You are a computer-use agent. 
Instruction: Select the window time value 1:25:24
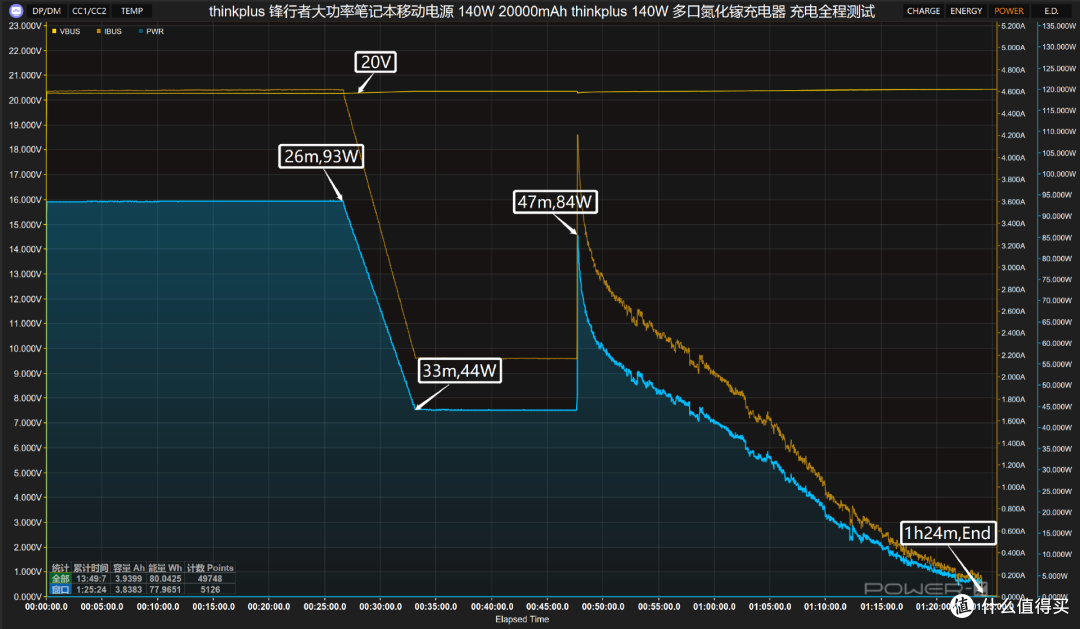[91, 589]
